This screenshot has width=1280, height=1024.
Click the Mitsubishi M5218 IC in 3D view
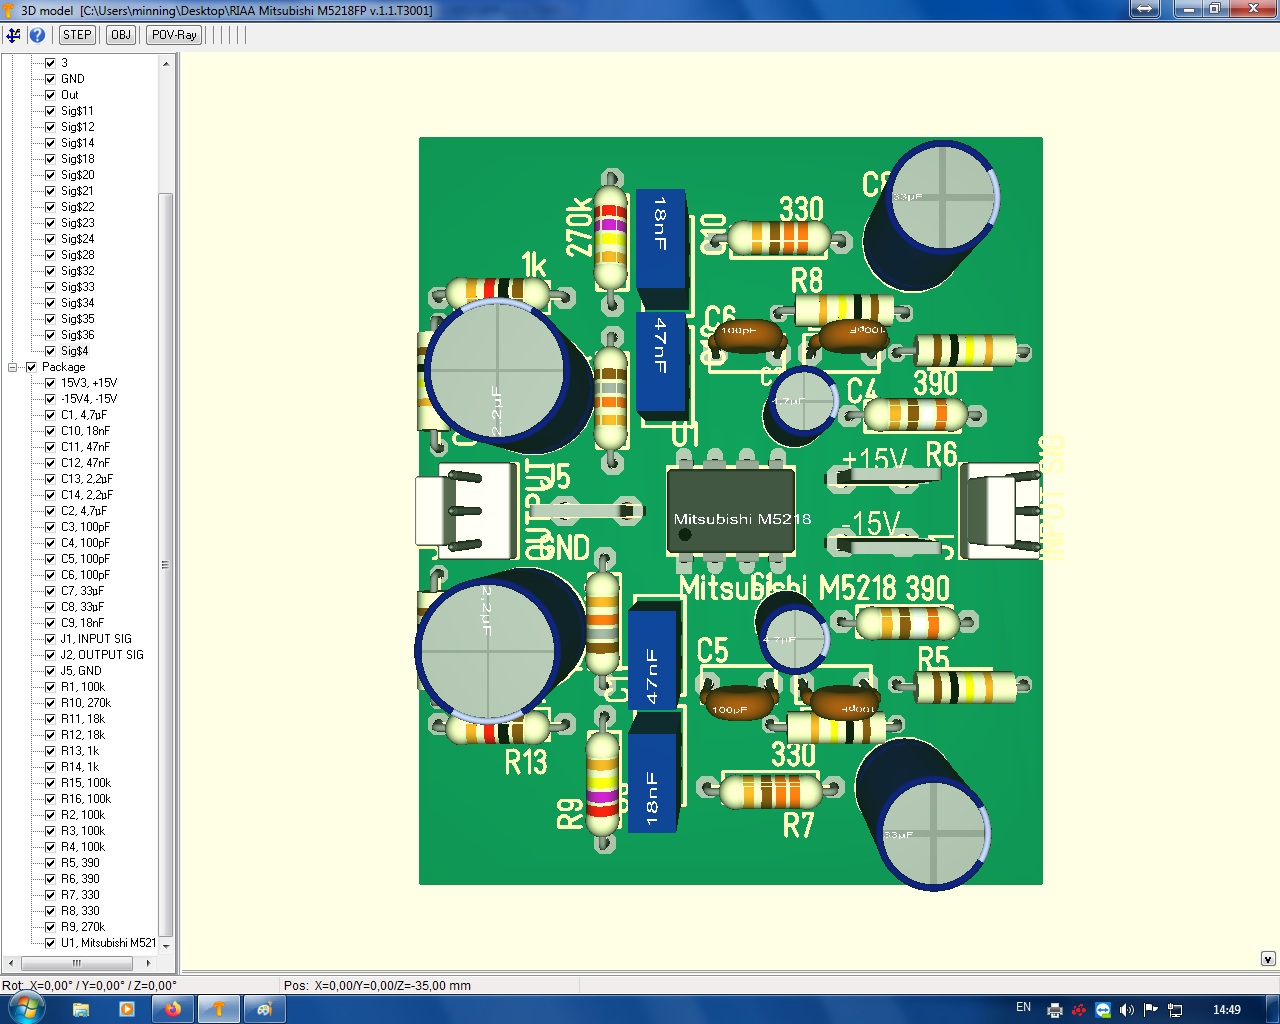(x=731, y=511)
